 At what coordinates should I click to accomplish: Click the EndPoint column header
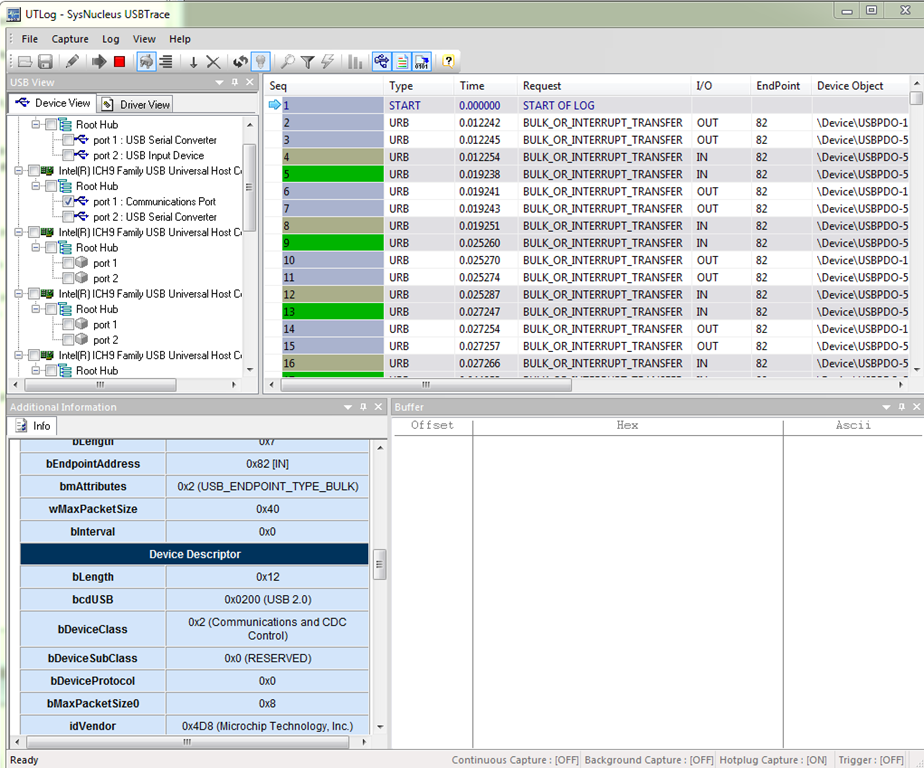pyautogui.click(x=778, y=86)
